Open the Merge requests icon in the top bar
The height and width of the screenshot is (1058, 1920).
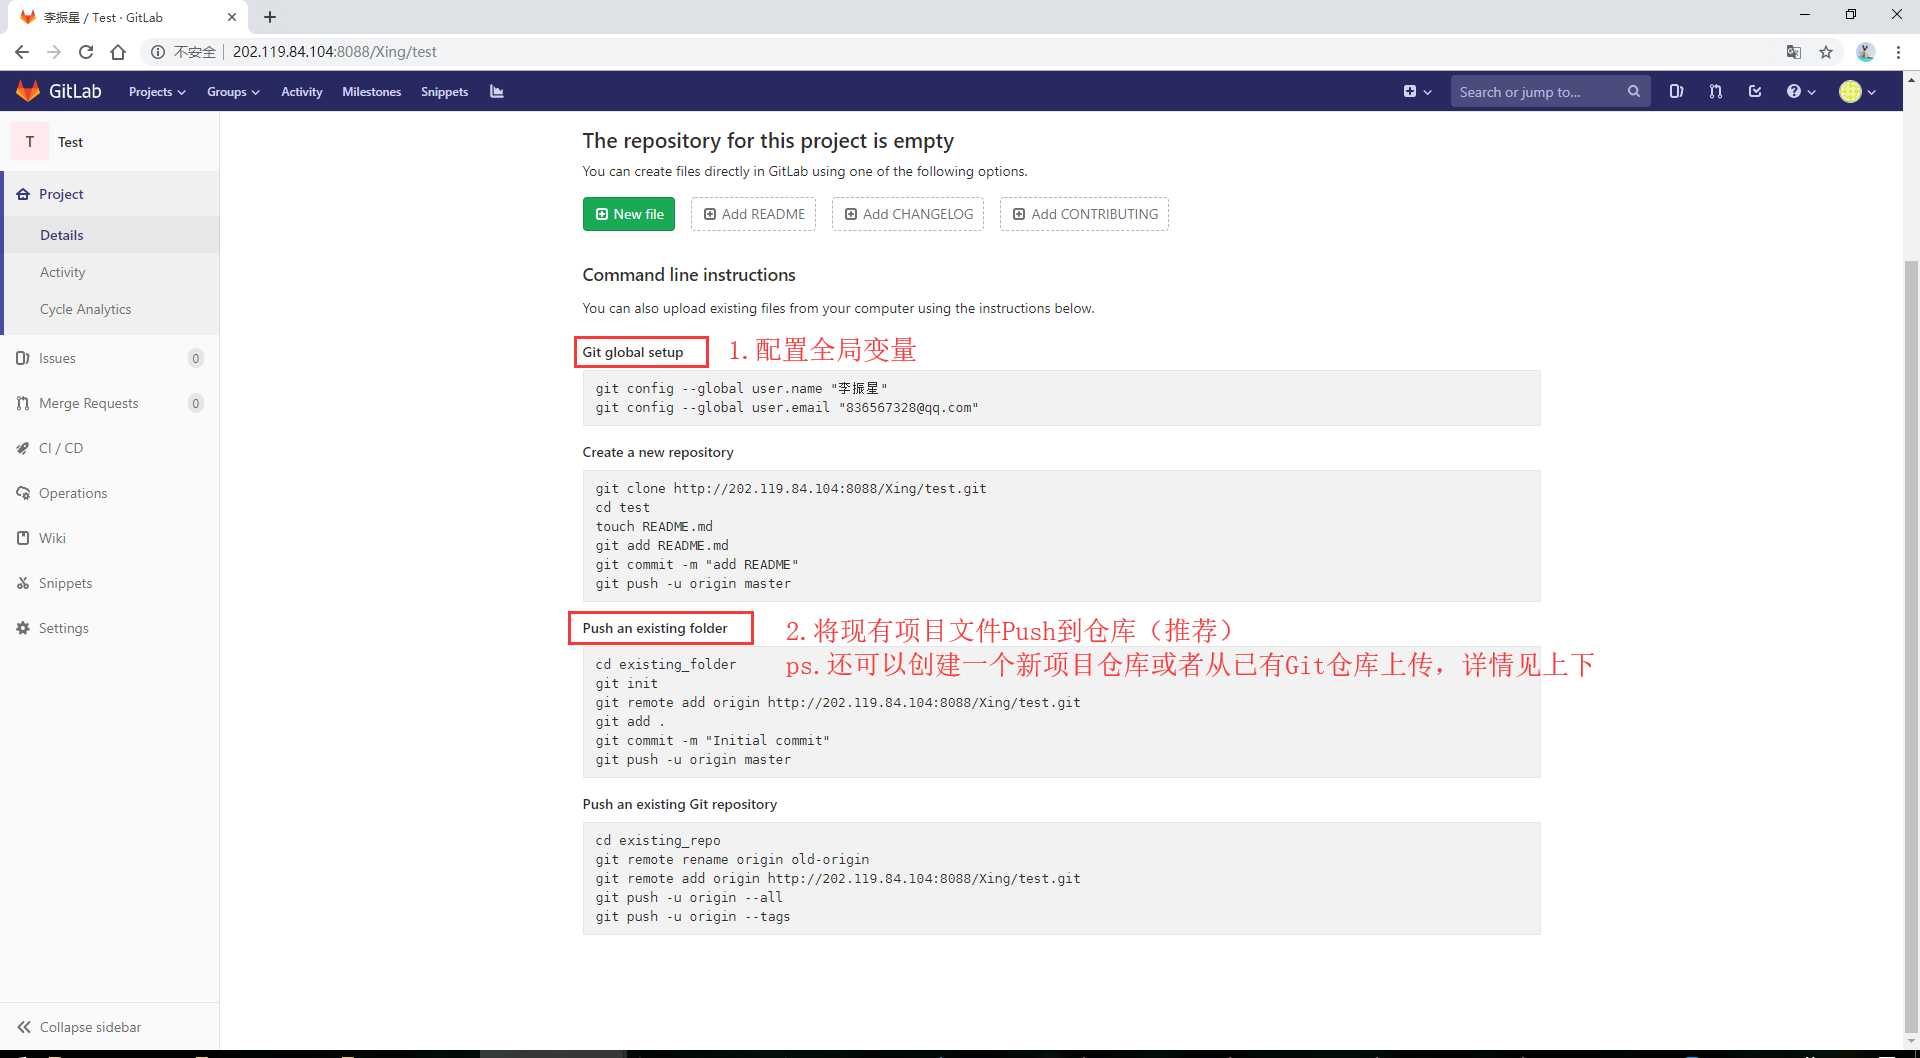pyautogui.click(x=1716, y=91)
